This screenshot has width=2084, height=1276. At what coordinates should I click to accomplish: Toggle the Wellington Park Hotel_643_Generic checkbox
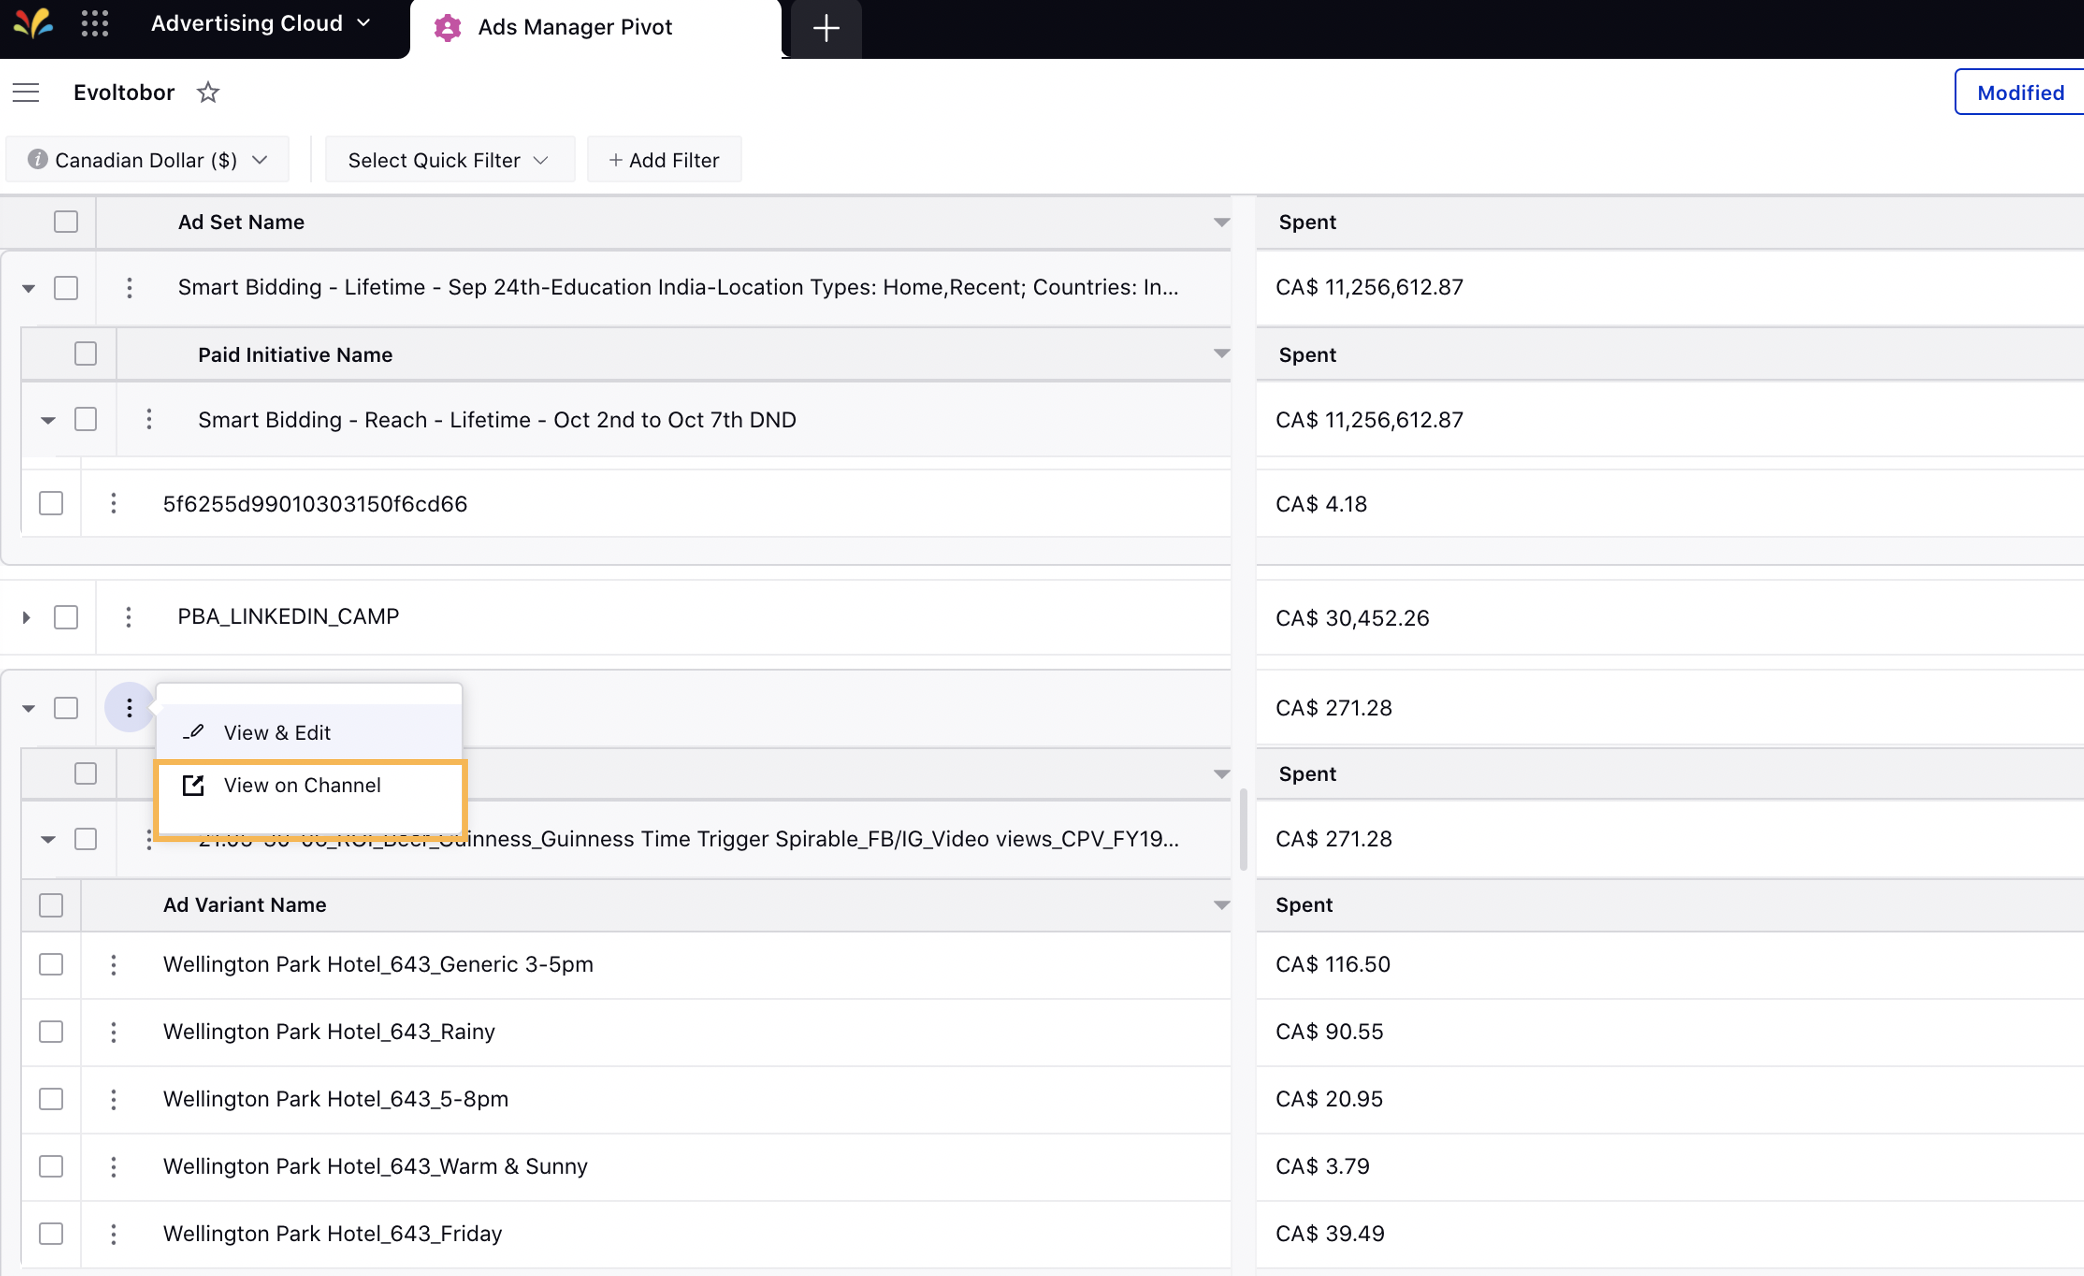51,963
